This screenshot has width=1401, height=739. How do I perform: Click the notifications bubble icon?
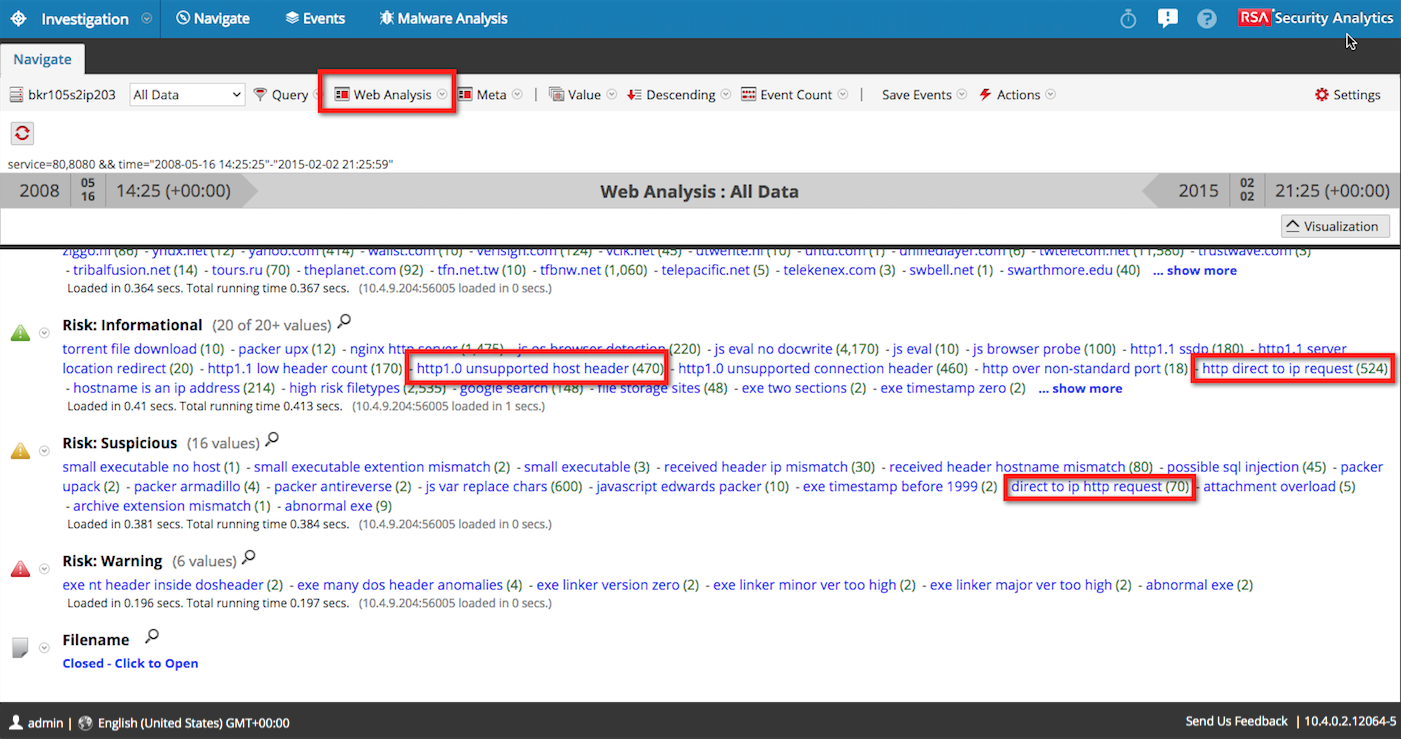coord(1167,18)
